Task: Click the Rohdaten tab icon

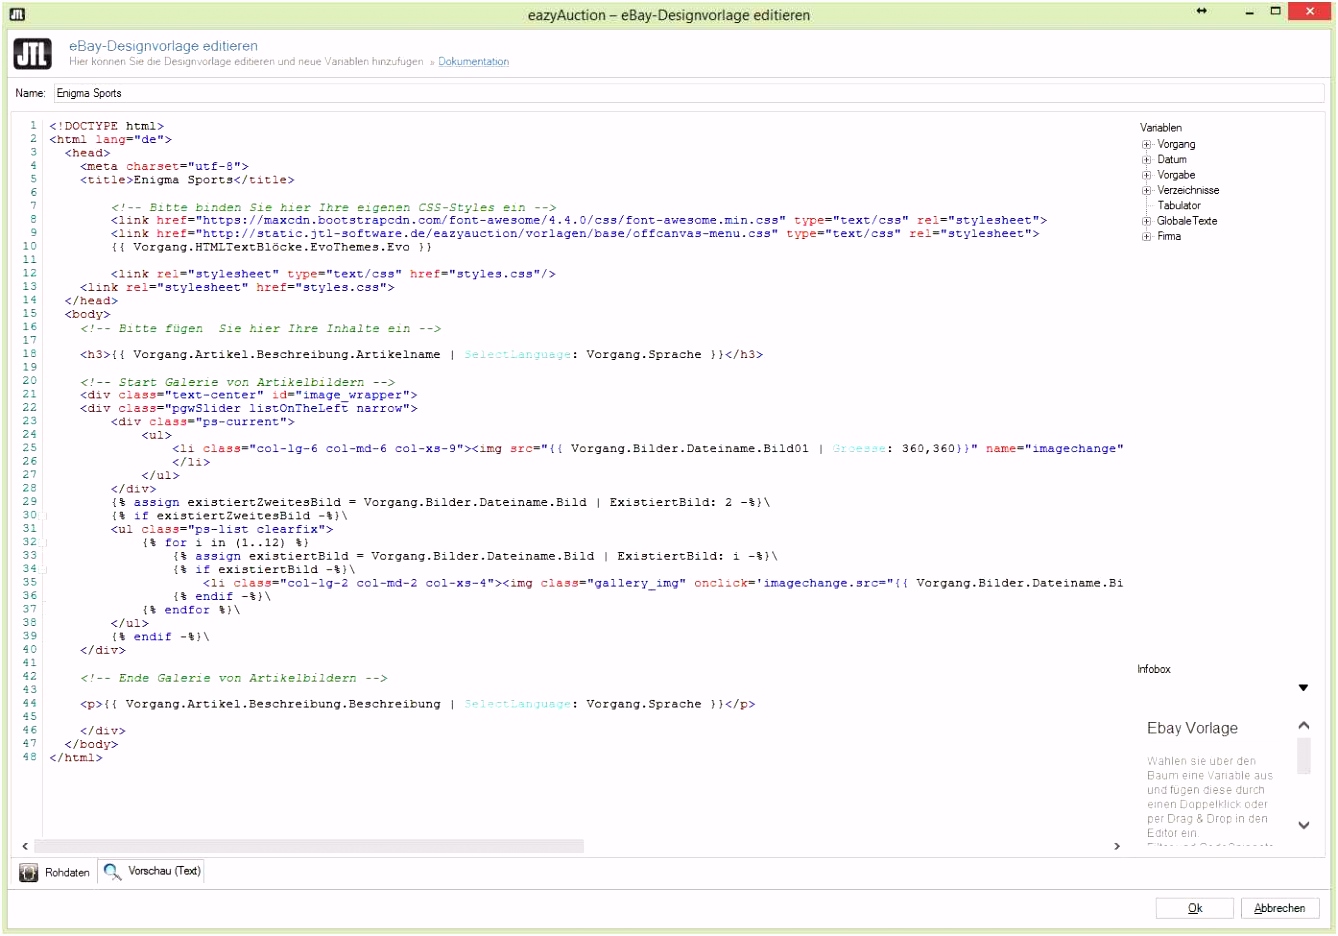Action: pyautogui.click(x=29, y=873)
